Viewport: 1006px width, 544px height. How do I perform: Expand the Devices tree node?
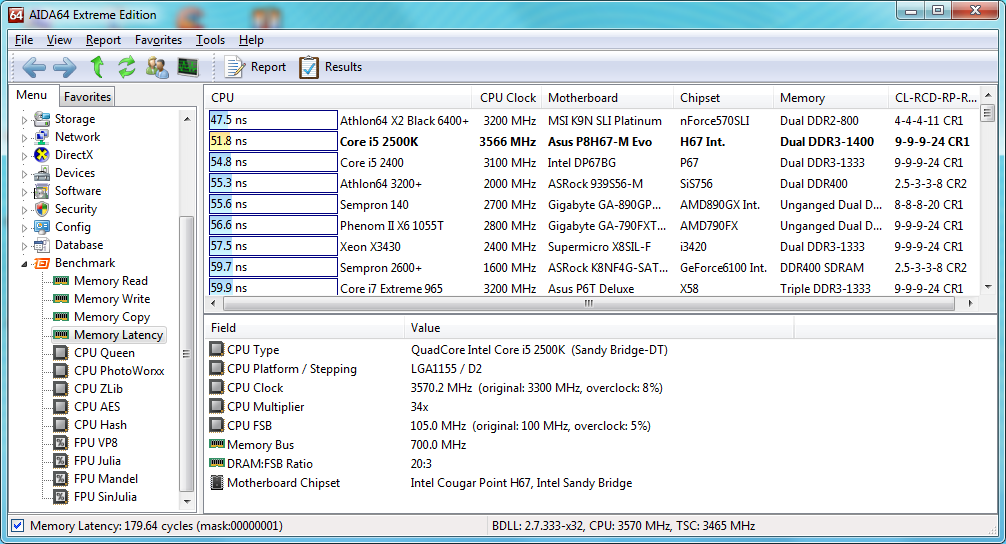(x=24, y=174)
